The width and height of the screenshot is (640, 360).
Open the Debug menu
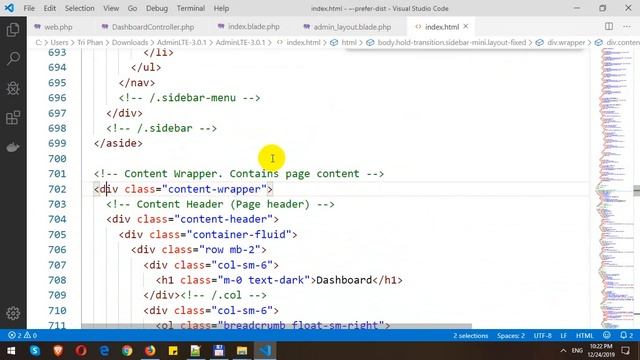pyautogui.click(x=157, y=8)
